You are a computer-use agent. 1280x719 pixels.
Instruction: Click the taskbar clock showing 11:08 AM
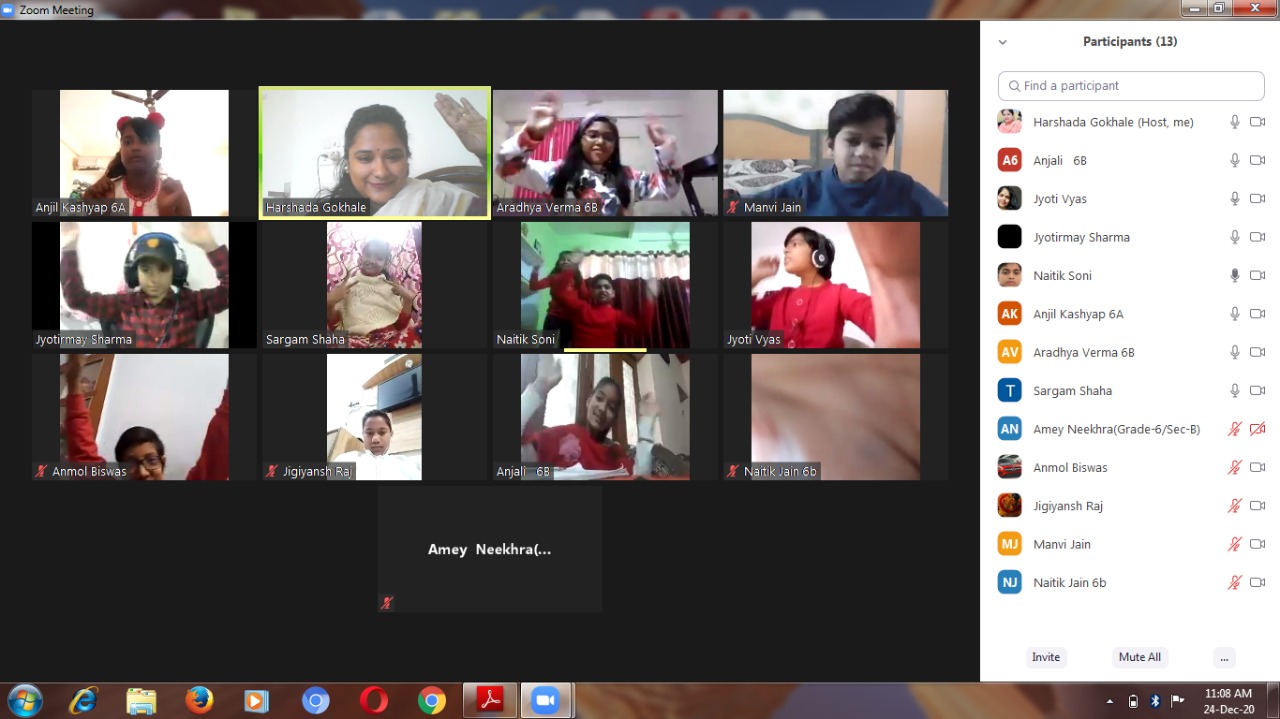tap(1229, 701)
